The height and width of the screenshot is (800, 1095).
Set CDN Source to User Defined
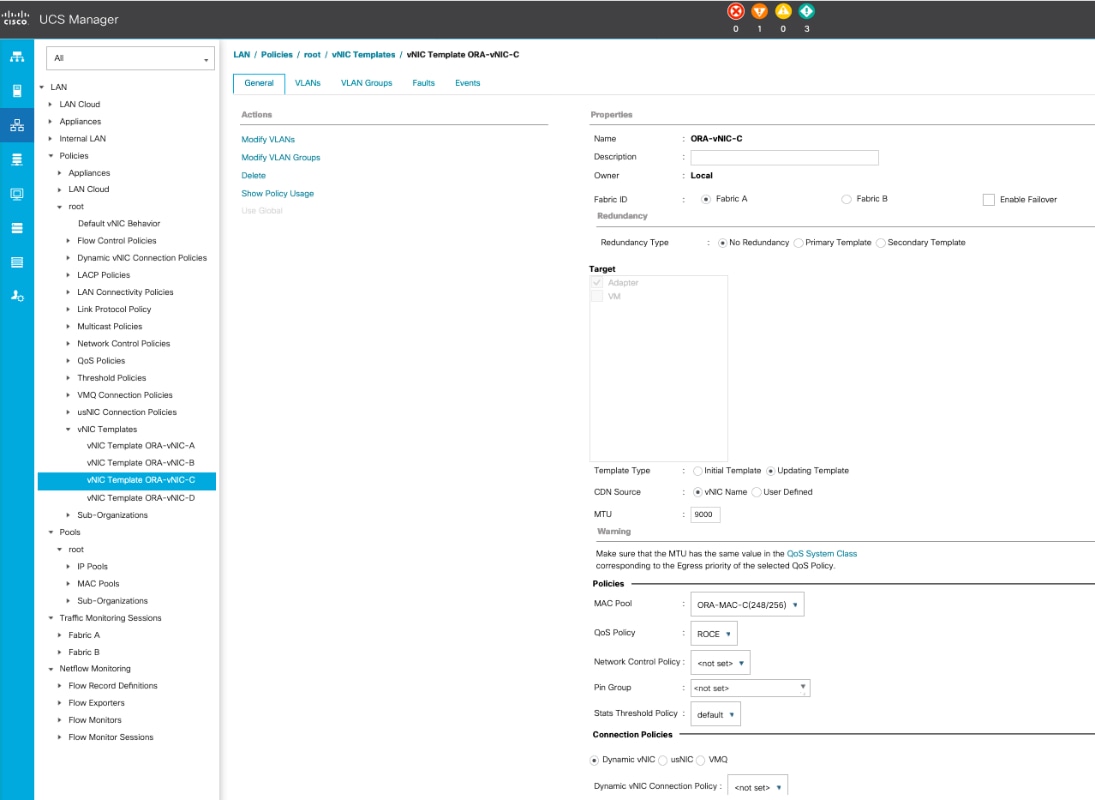(756, 492)
